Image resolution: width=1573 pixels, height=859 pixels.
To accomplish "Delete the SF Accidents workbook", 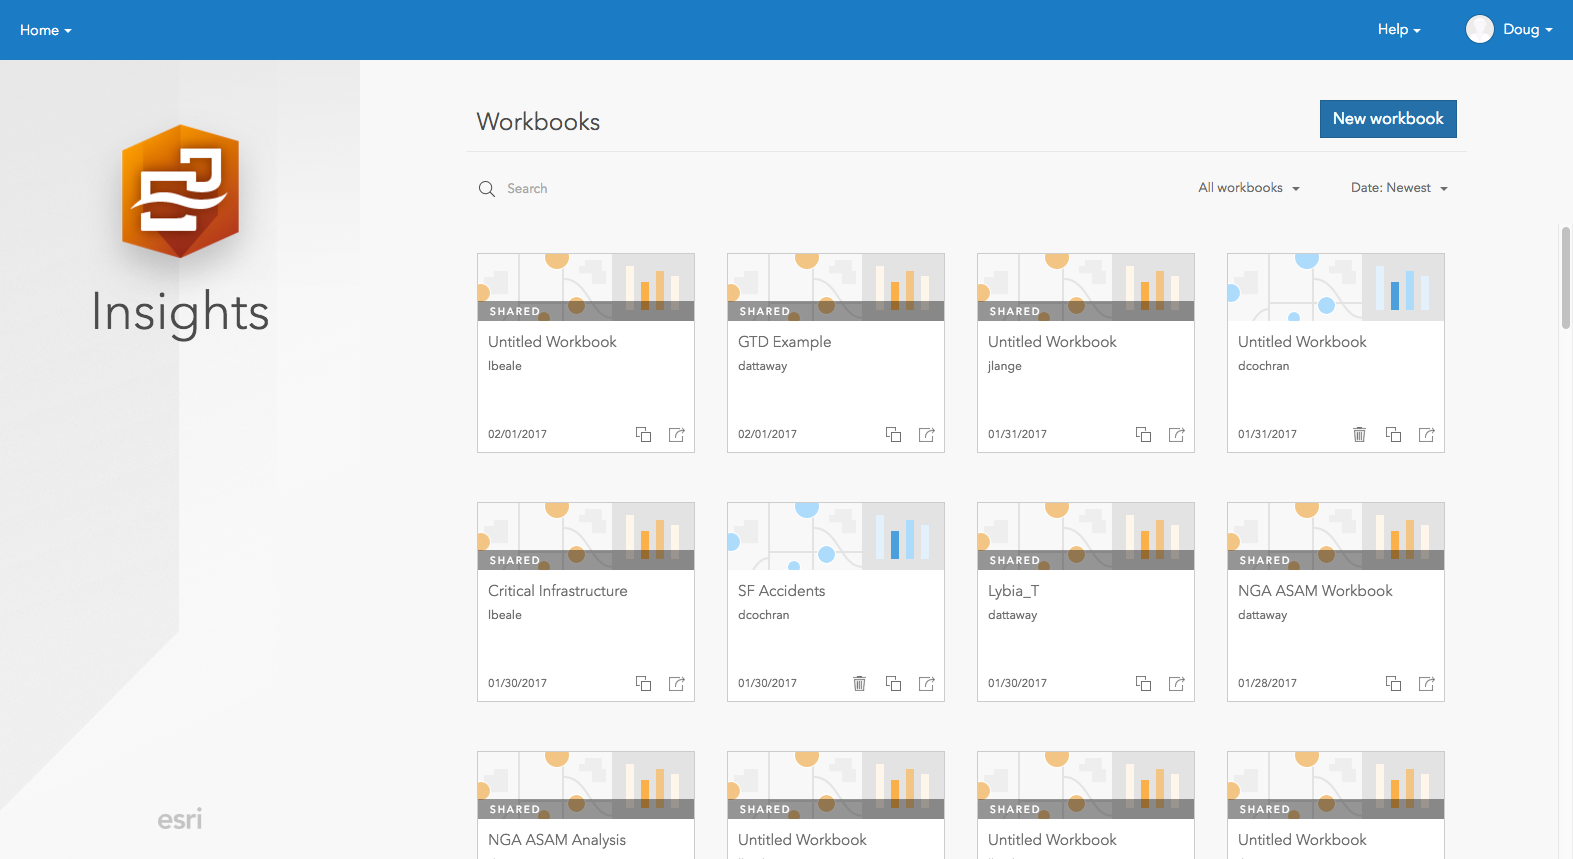I will point(859,683).
